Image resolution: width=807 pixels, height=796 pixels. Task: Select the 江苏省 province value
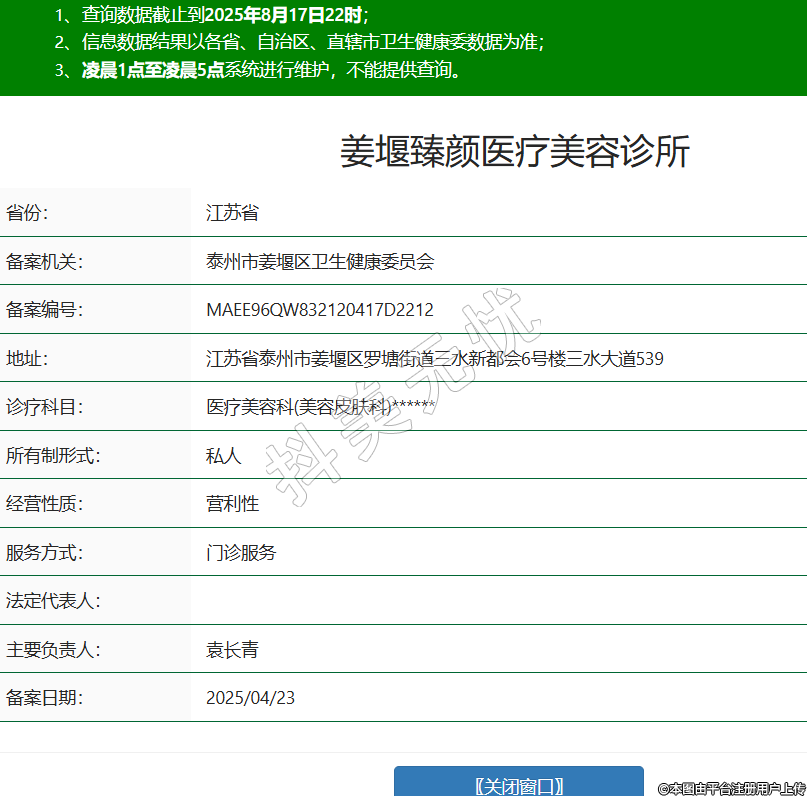[x=232, y=213]
